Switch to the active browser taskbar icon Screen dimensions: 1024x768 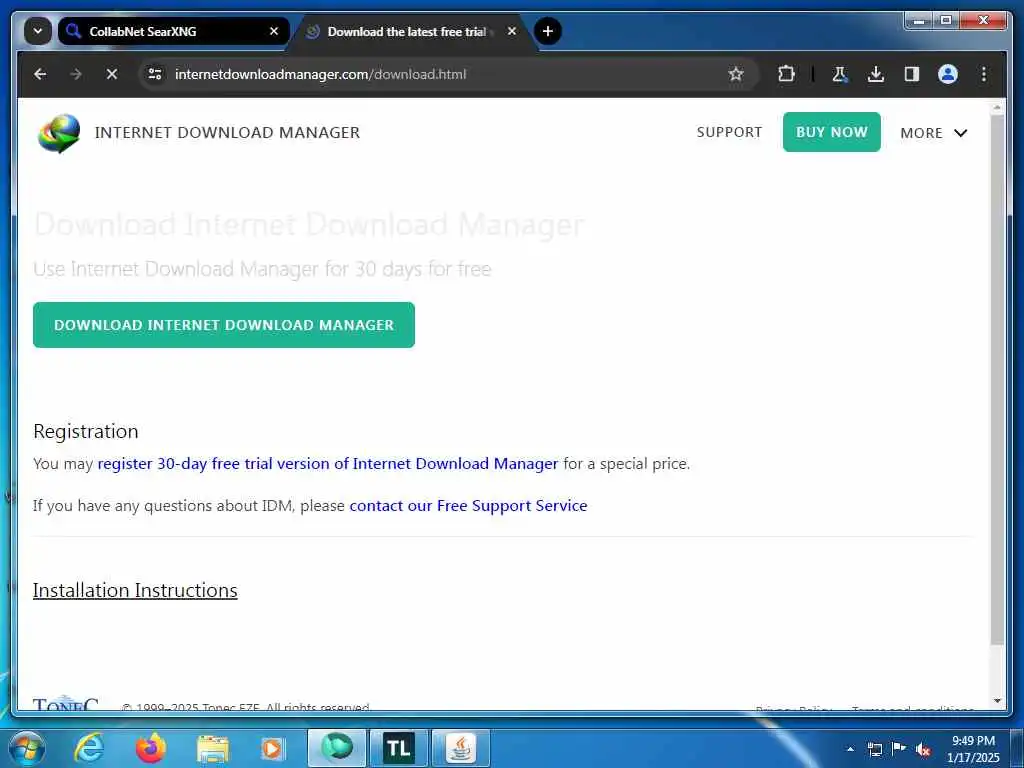pyautogui.click(x=337, y=748)
